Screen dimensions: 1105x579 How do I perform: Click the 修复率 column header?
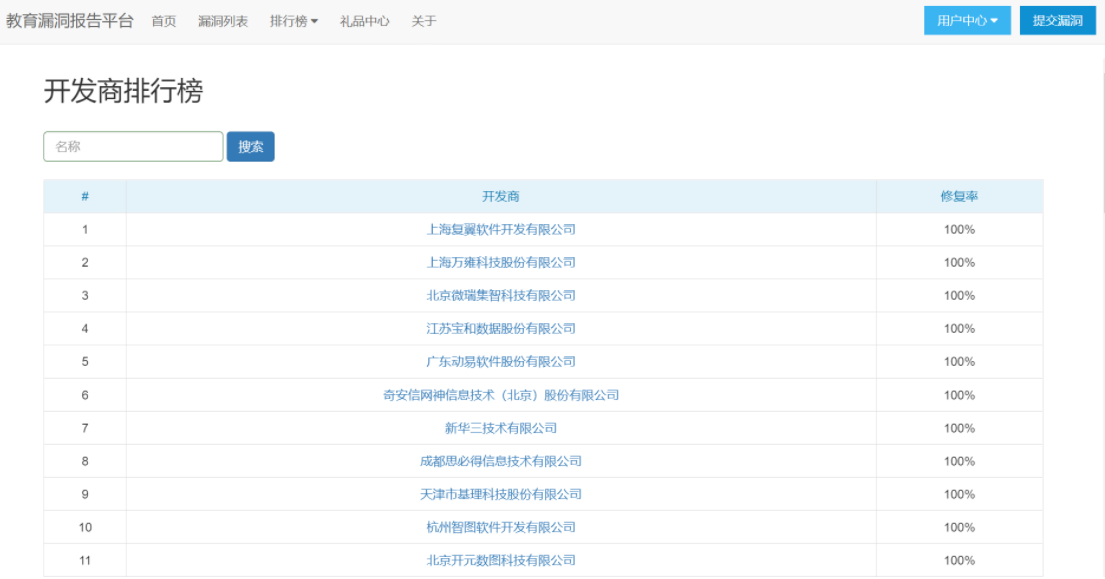[959, 197]
